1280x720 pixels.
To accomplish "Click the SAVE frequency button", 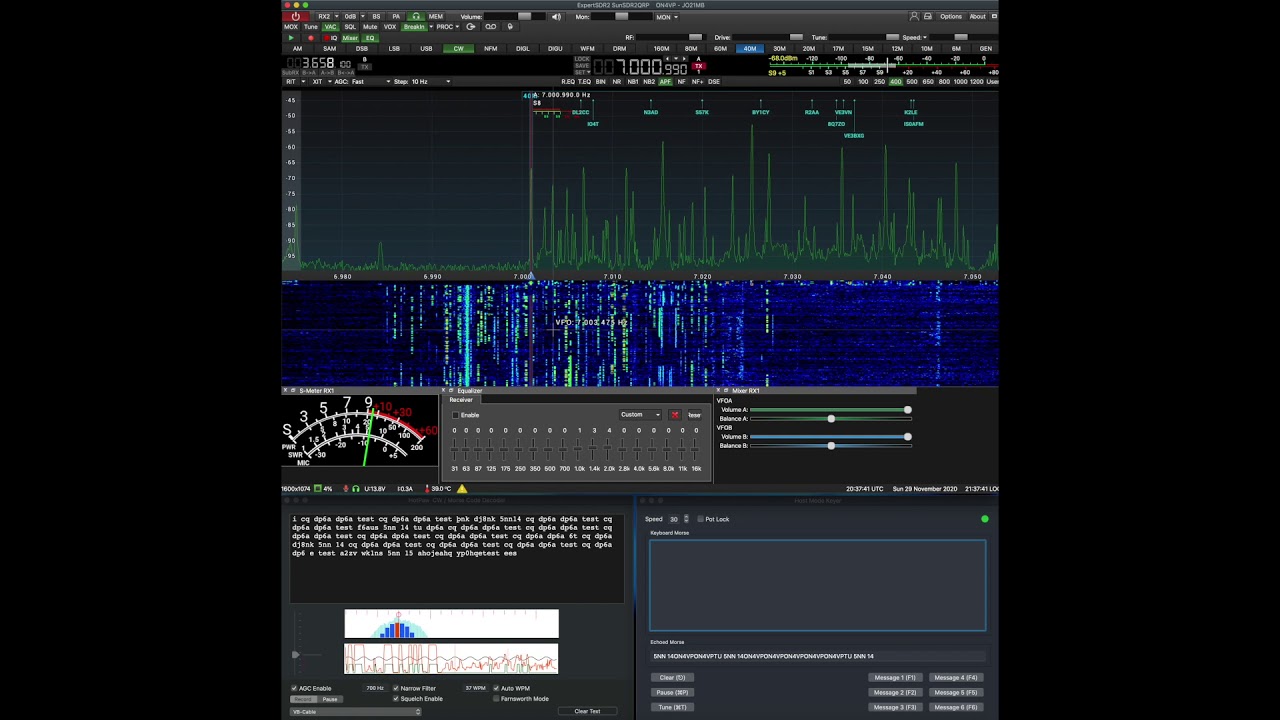I will click(x=582, y=66).
